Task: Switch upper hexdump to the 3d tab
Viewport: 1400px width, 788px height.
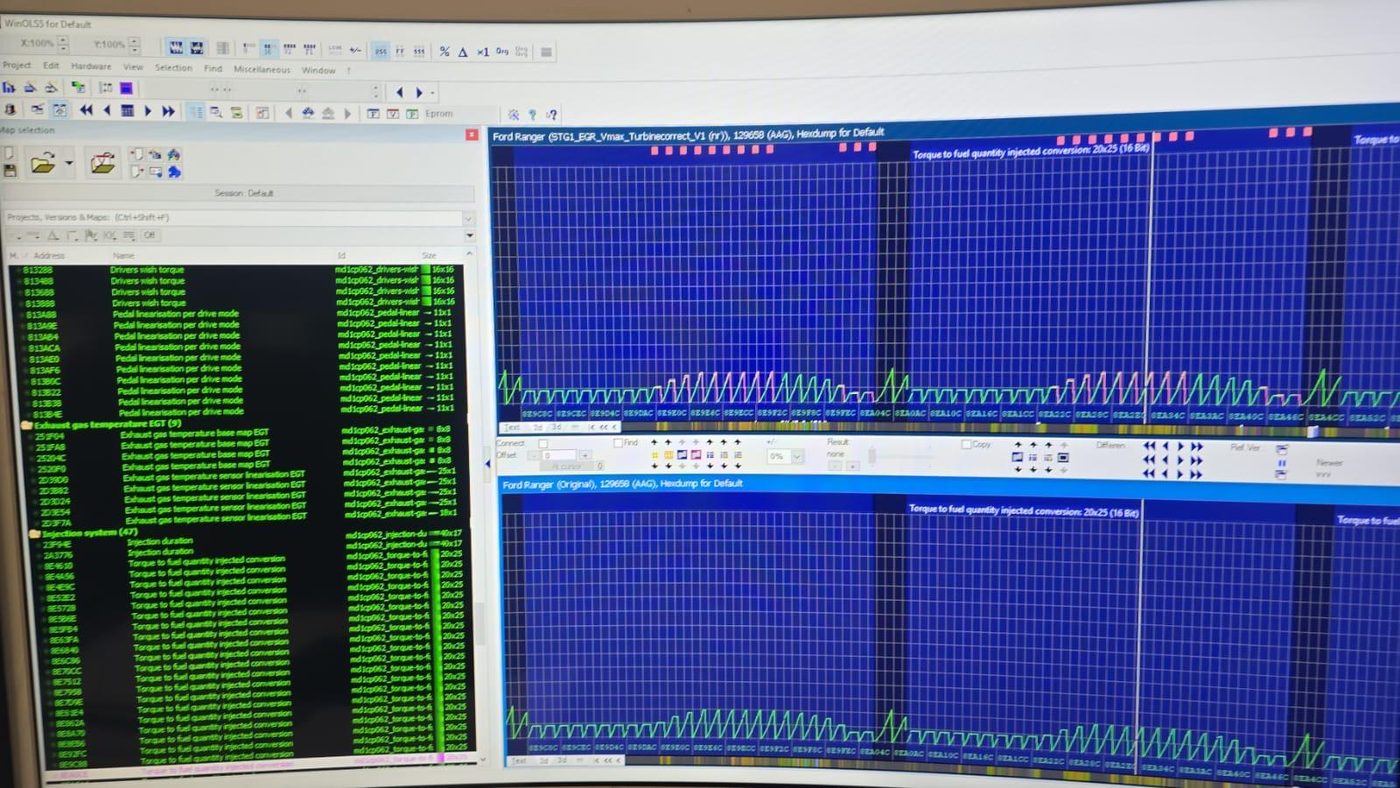Action: click(x=558, y=427)
